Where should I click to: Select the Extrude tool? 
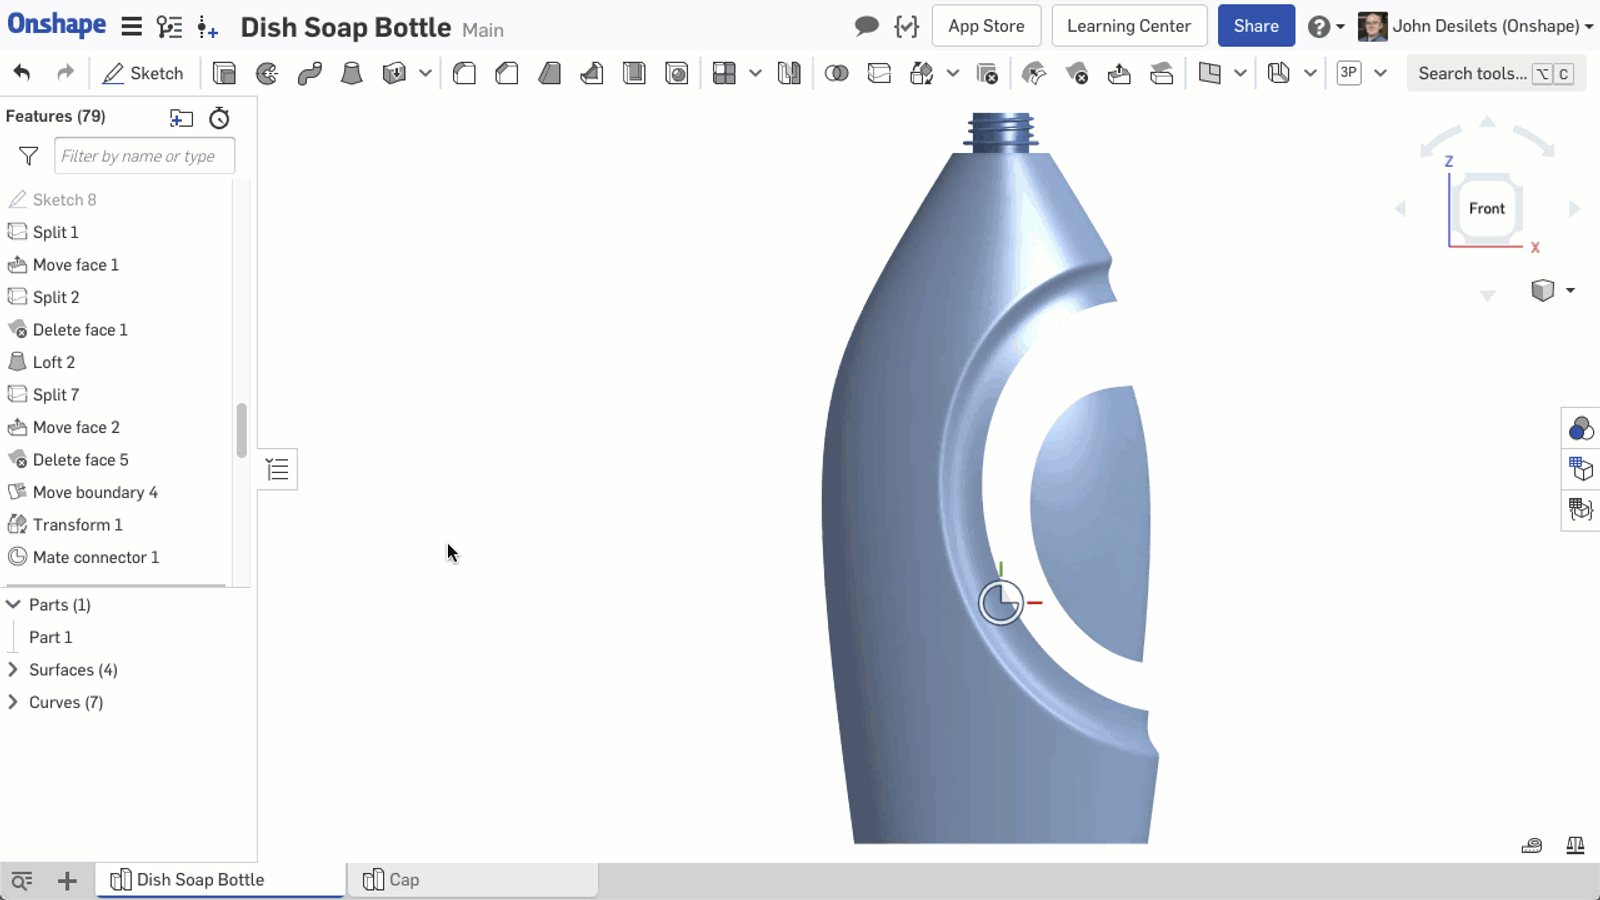pos(224,73)
